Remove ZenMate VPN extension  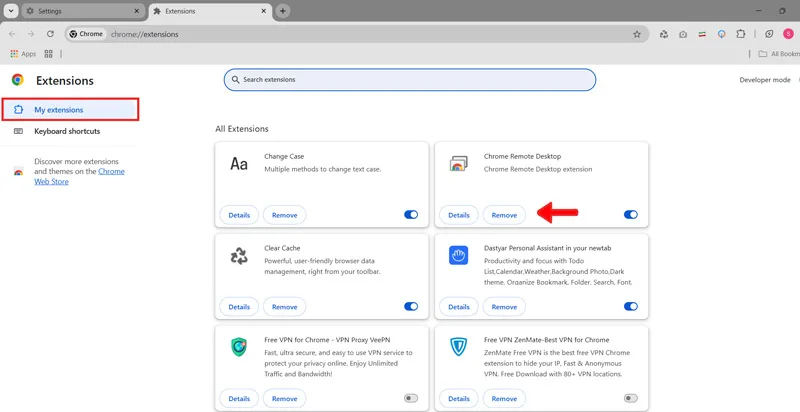click(504, 399)
